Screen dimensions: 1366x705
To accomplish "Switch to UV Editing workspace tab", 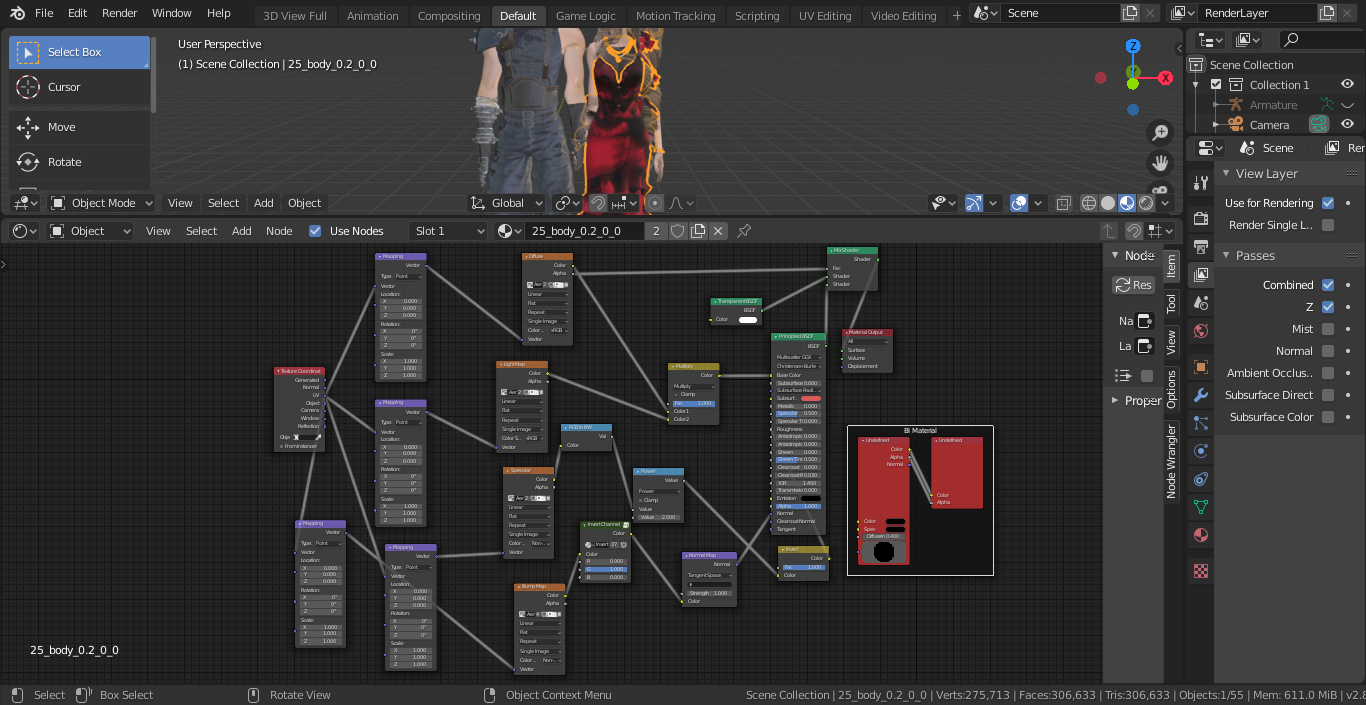I will (825, 15).
